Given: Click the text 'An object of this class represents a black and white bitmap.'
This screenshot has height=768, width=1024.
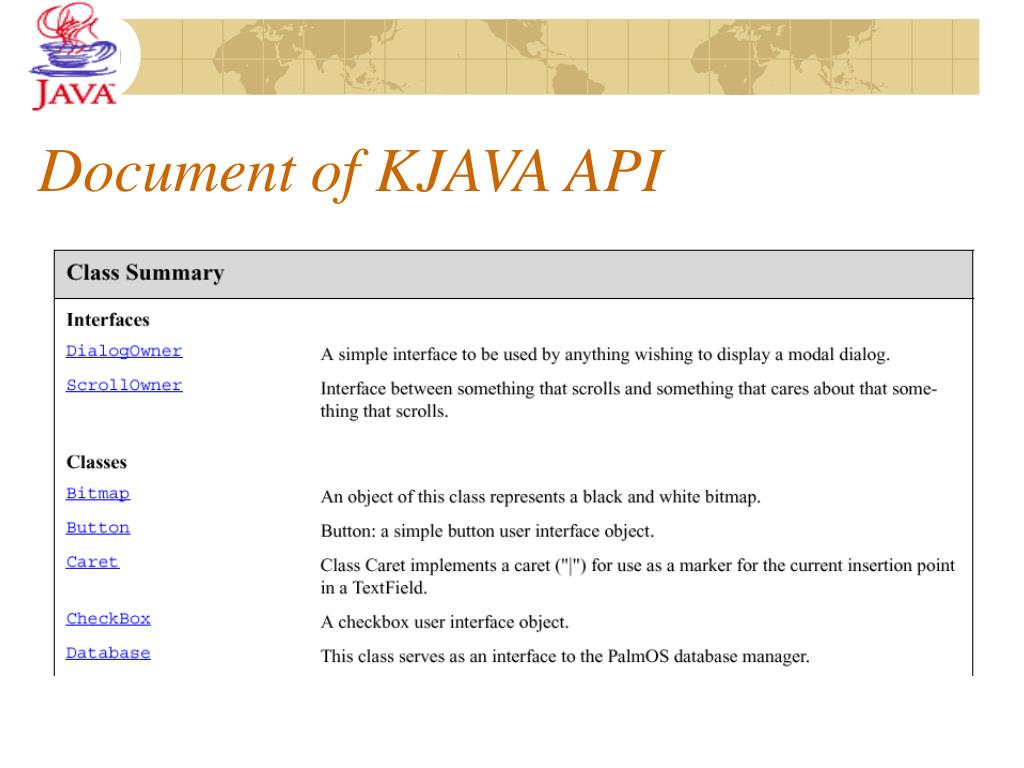Looking at the screenshot, I should click(541, 497).
